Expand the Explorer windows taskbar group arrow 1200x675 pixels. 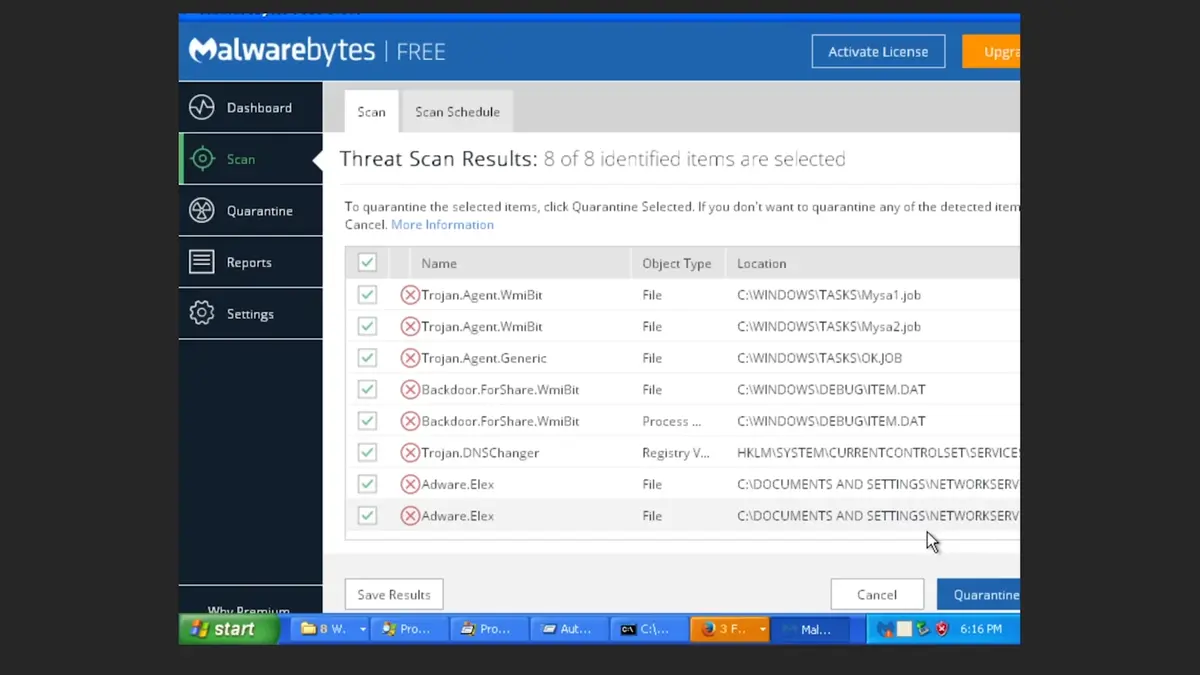pyautogui.click(x=362, y=629)
